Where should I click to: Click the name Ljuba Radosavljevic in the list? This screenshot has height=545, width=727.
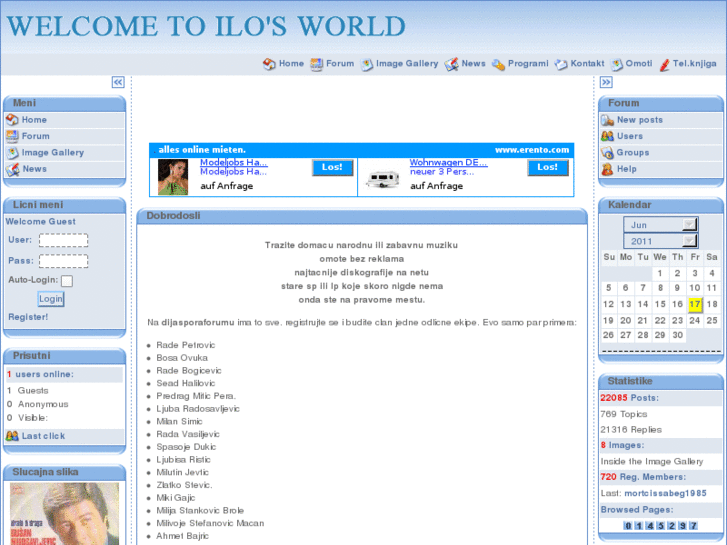pos(198,409)
